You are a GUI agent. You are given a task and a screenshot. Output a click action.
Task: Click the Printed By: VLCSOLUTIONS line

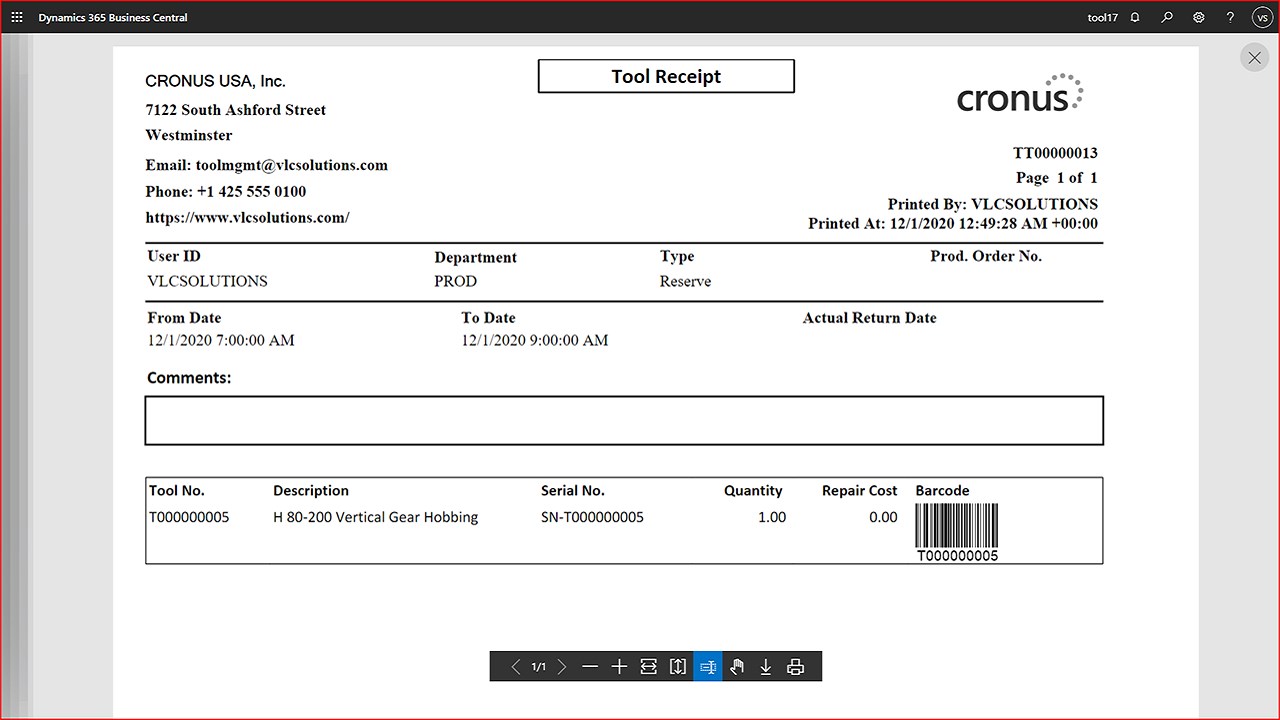tap(993, 204)
